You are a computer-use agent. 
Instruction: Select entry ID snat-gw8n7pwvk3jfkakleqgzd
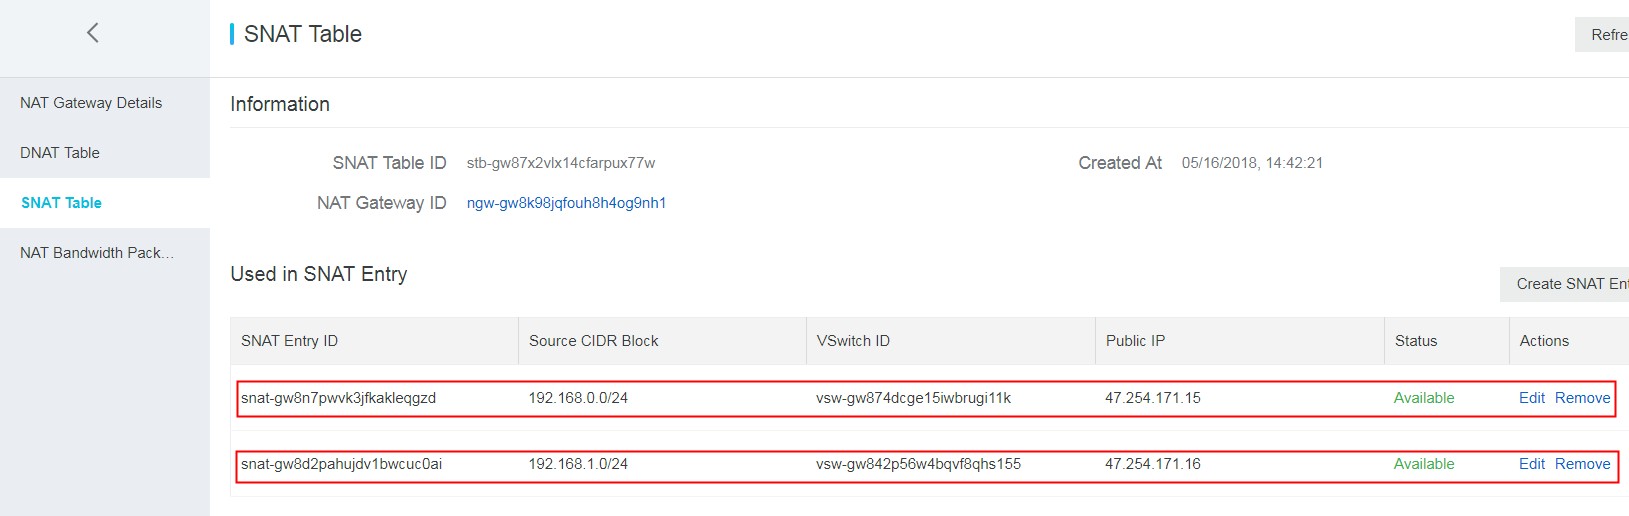click(x=338, y=398)
